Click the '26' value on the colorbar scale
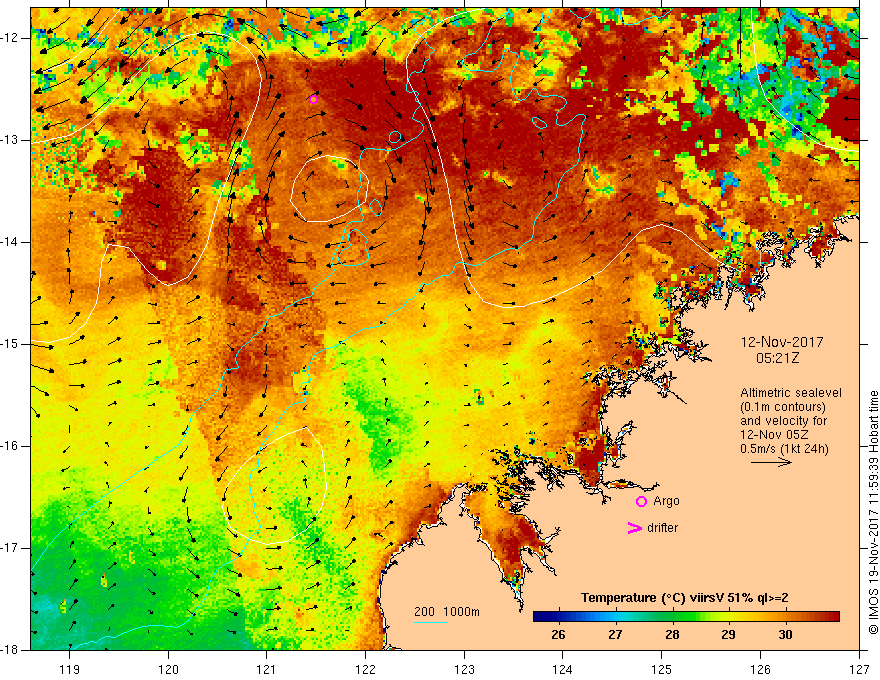 tap(558, 635)
